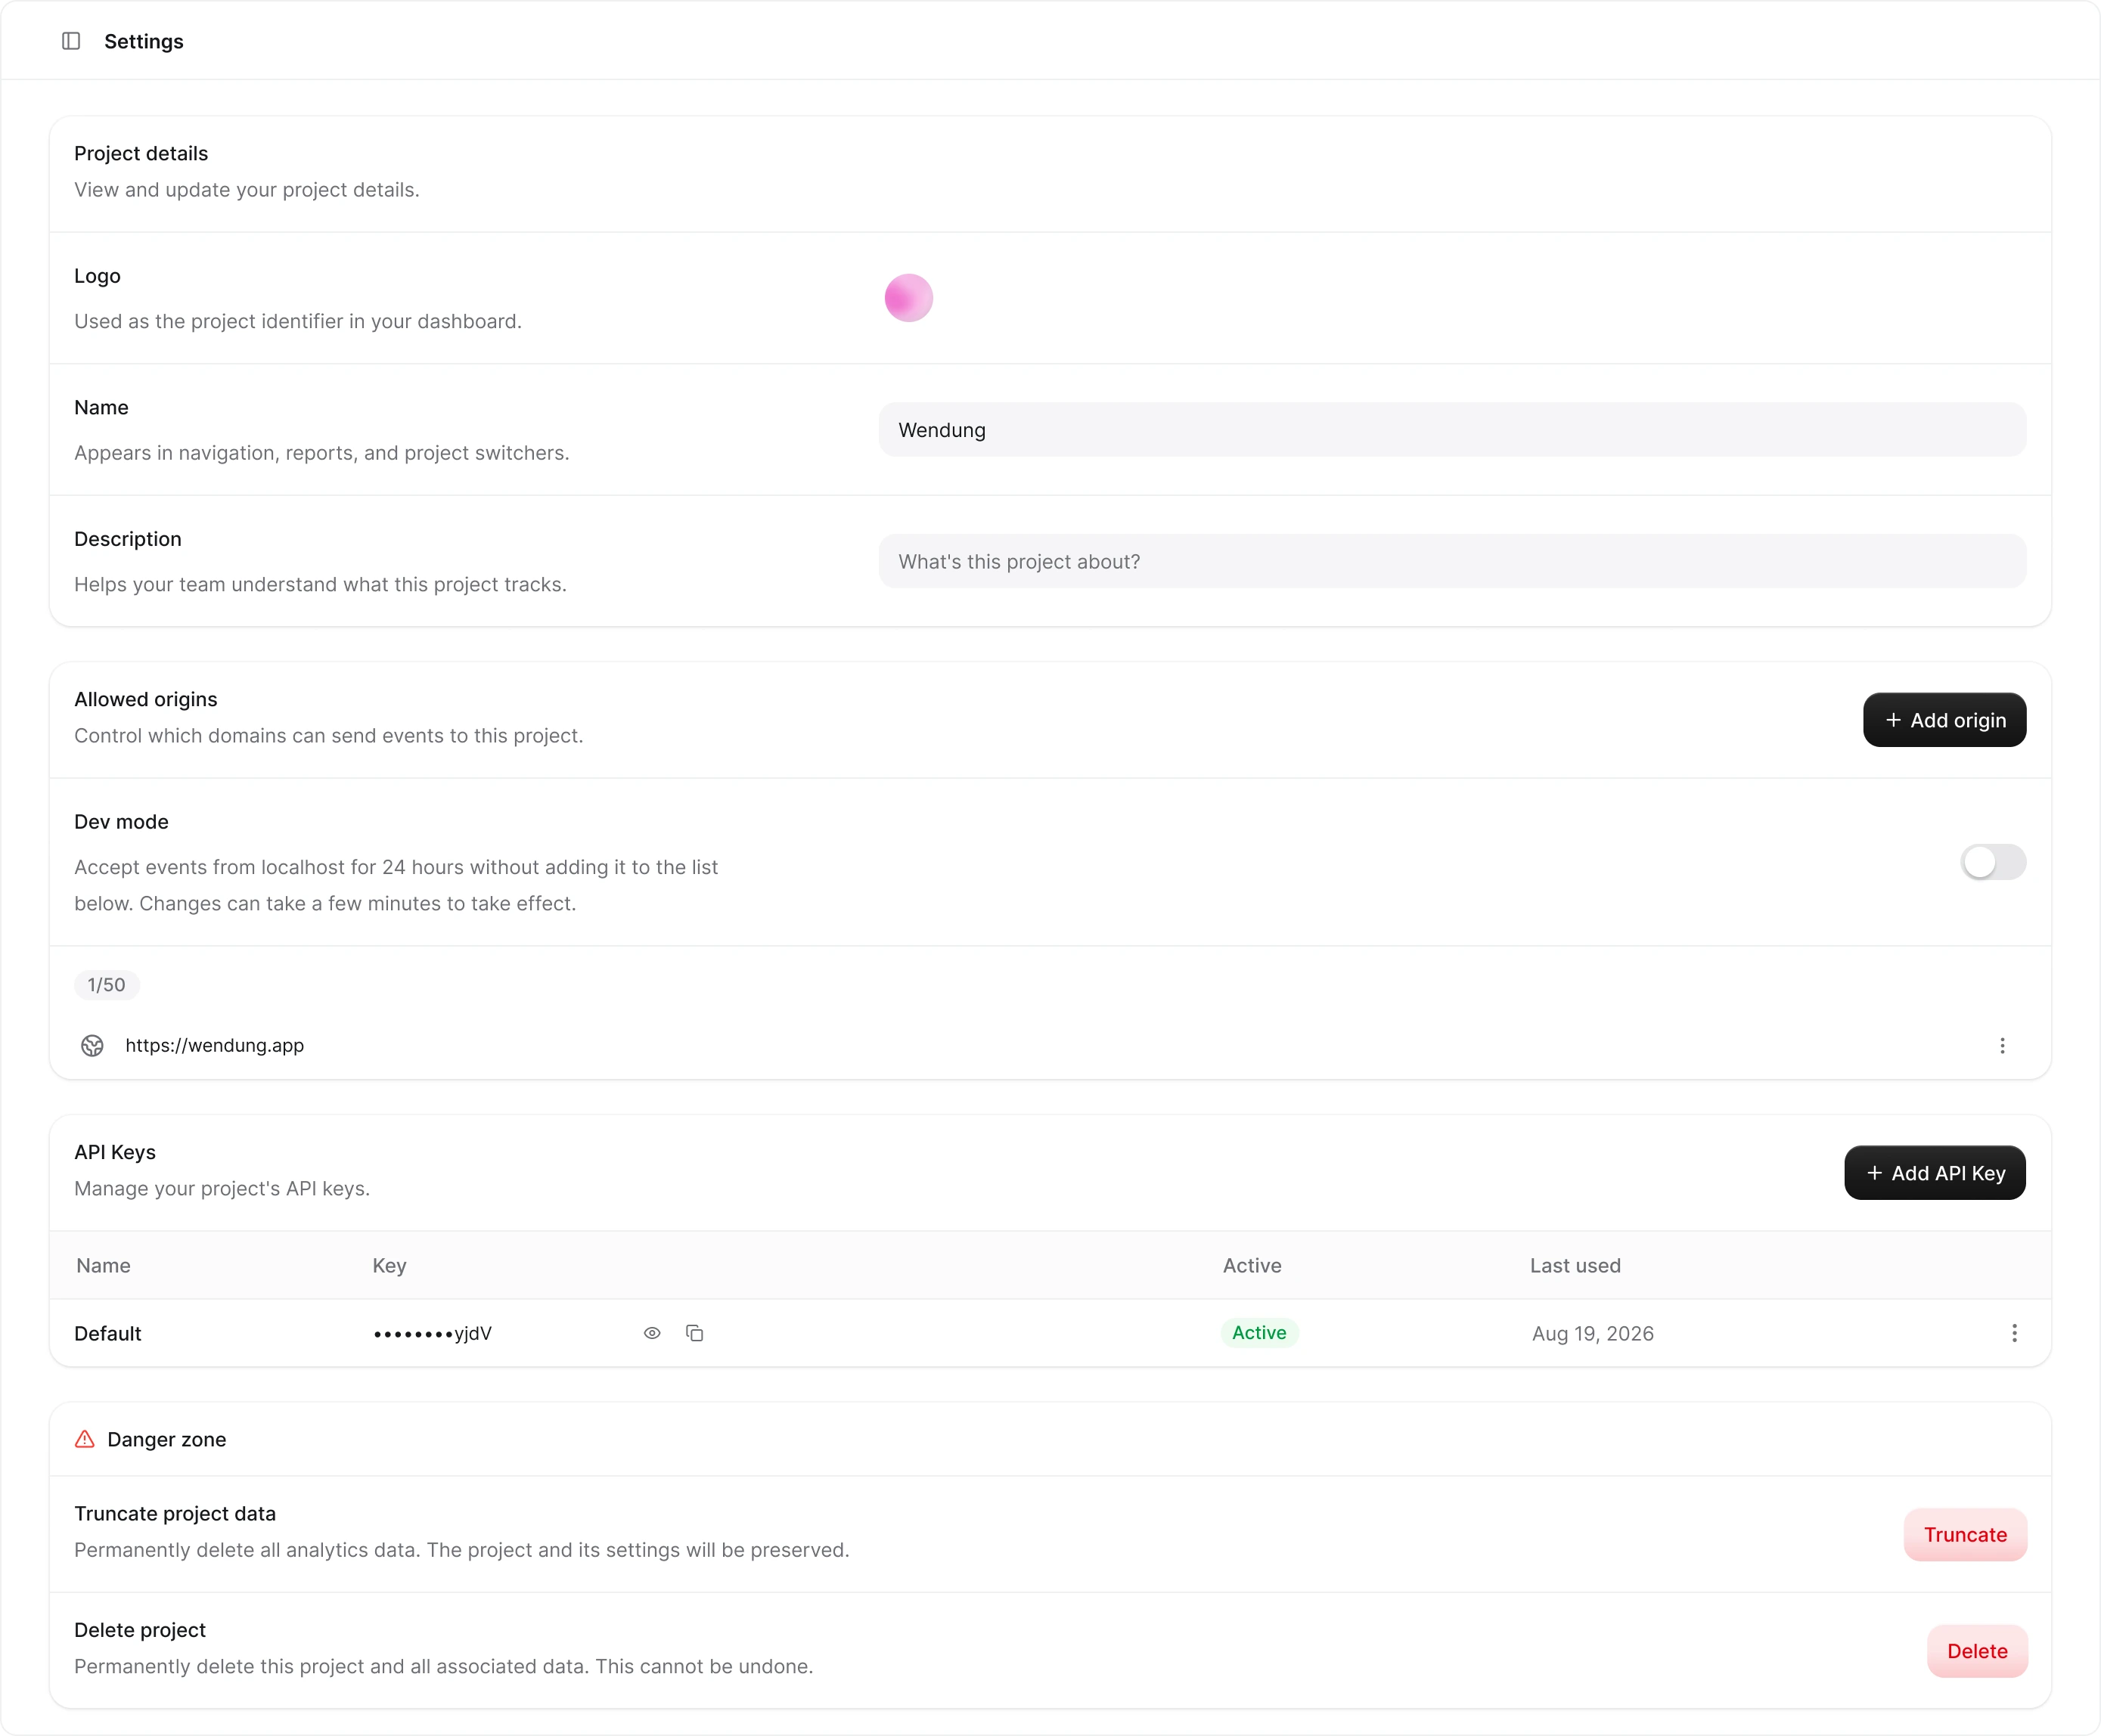
Task: Click the Settings page title
Action: (x=144, y=41)
